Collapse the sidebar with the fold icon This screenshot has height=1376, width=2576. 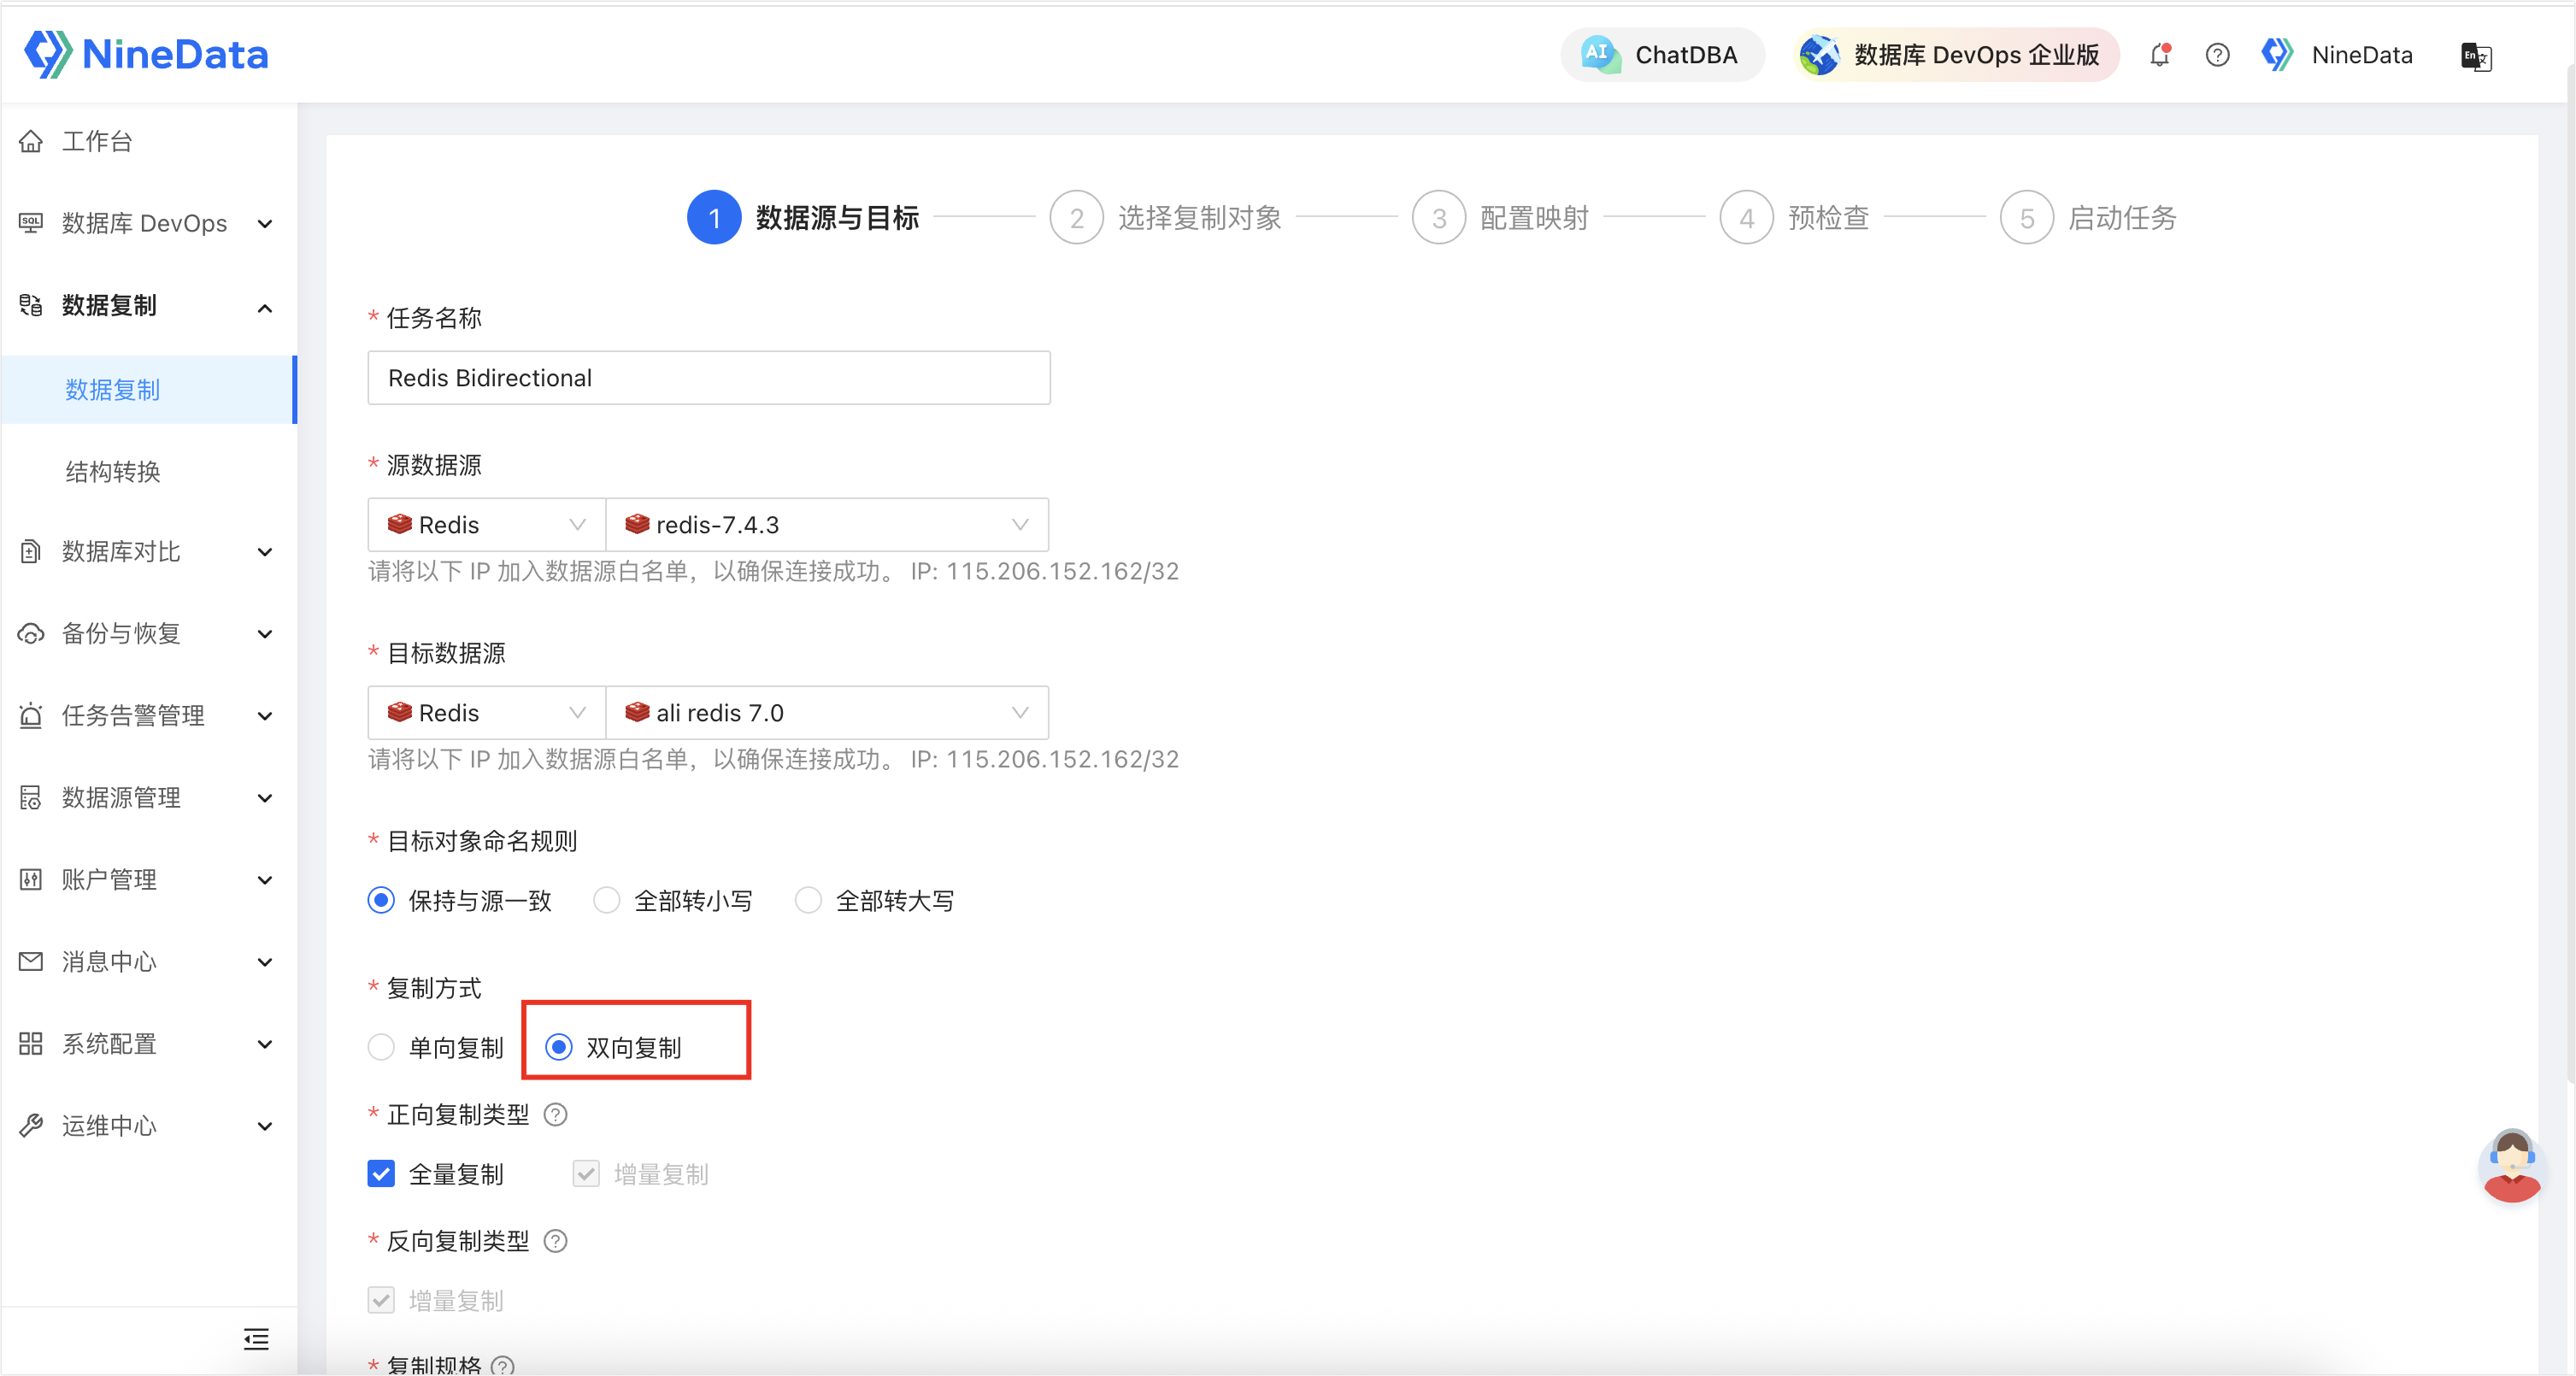[x=256, y=1339]
